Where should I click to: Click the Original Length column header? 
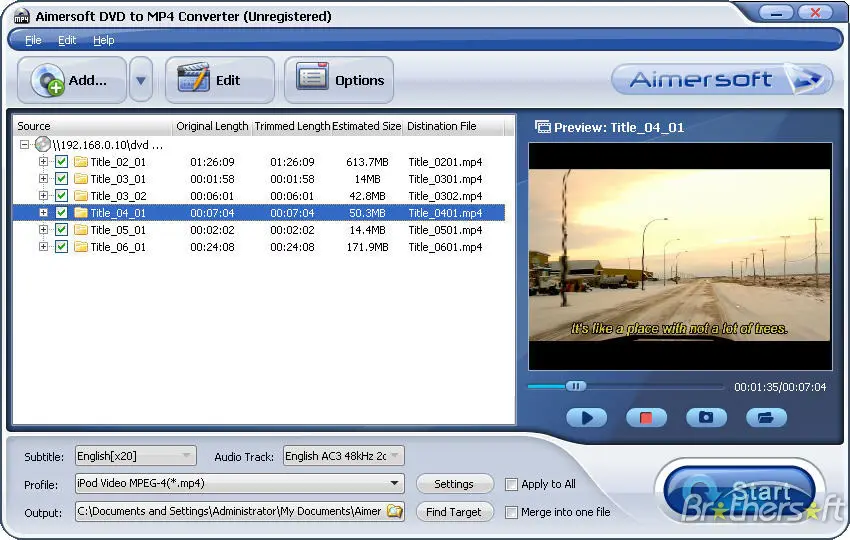click(x=212, y=126)
